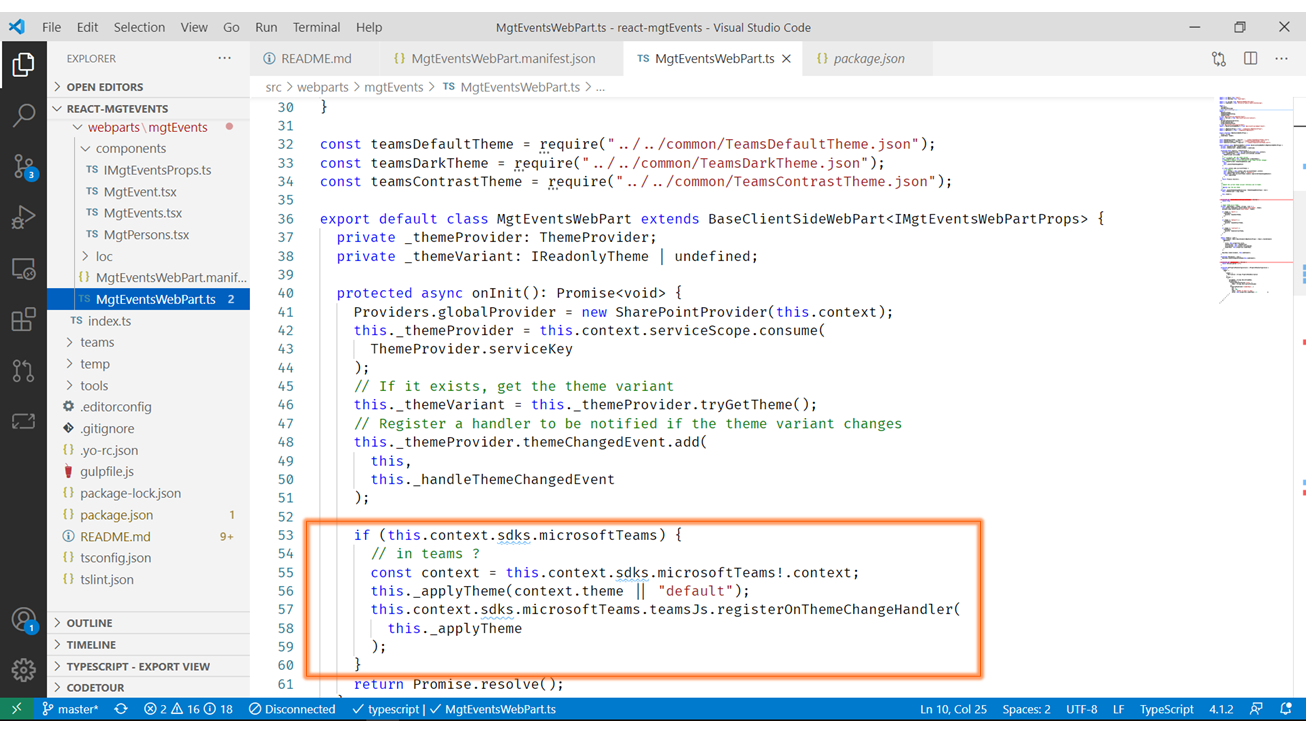1306x734 pixels.
Task: Expand the TIMELINE section
Action: 91,645
